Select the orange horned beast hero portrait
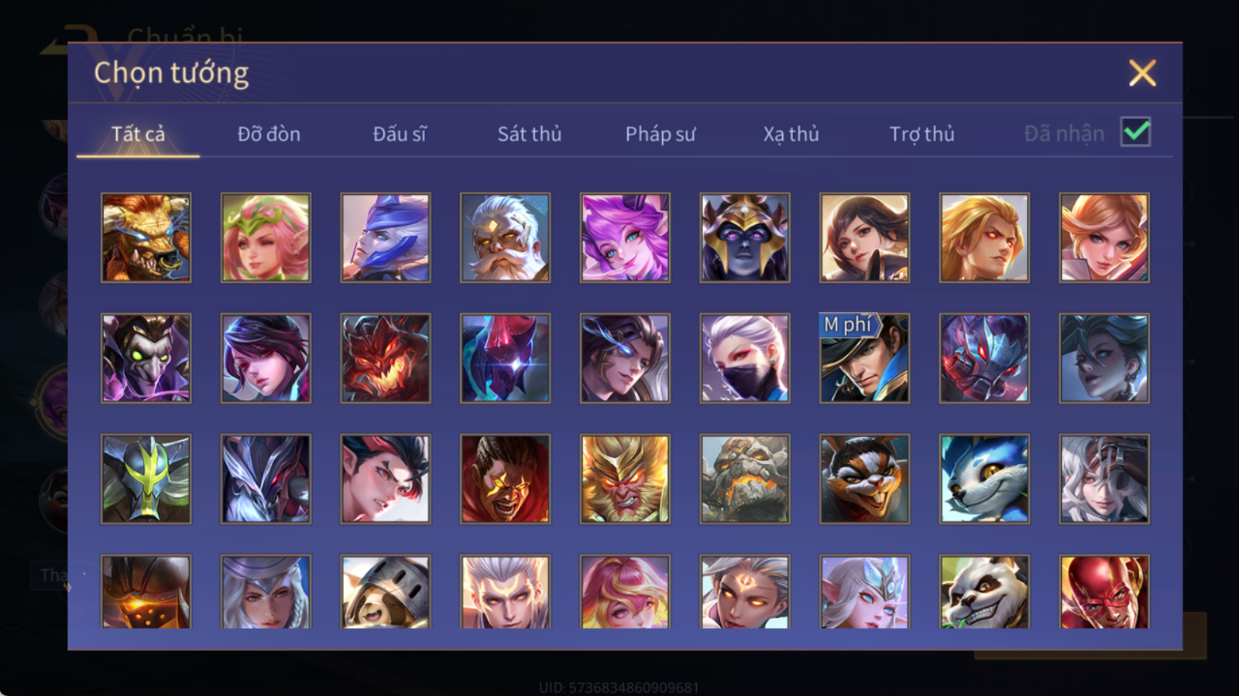This screenshot has height=696, width=1239. click(146, 238)
